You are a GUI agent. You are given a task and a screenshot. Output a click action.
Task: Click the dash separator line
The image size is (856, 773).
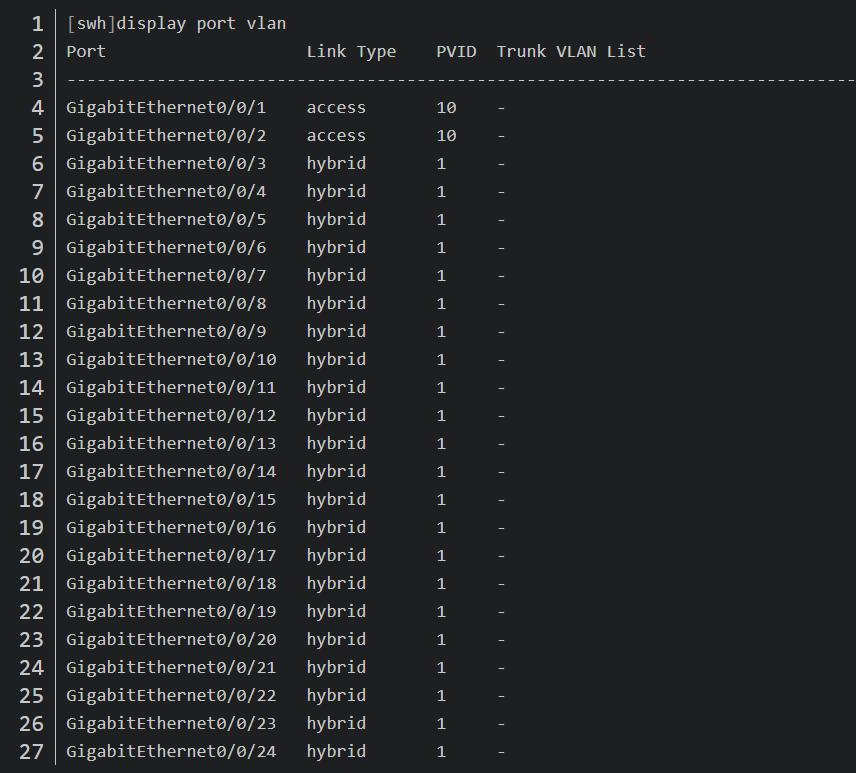[x=460, y=79]
